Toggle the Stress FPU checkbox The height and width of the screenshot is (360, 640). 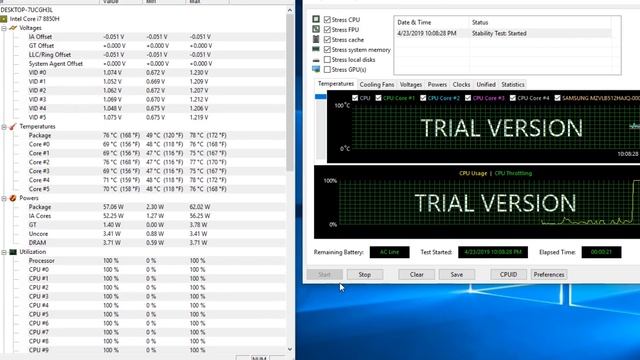327,29
